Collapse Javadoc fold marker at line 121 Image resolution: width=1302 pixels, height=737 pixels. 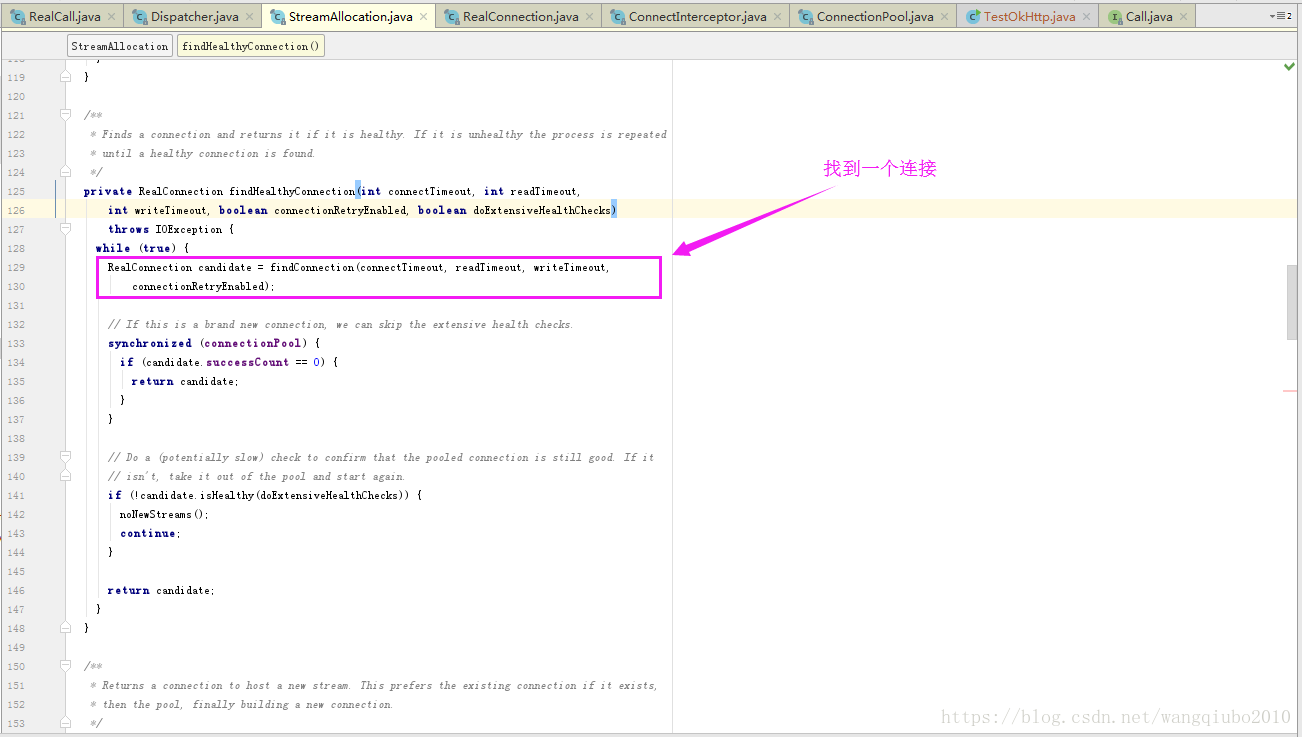point(66,115)
